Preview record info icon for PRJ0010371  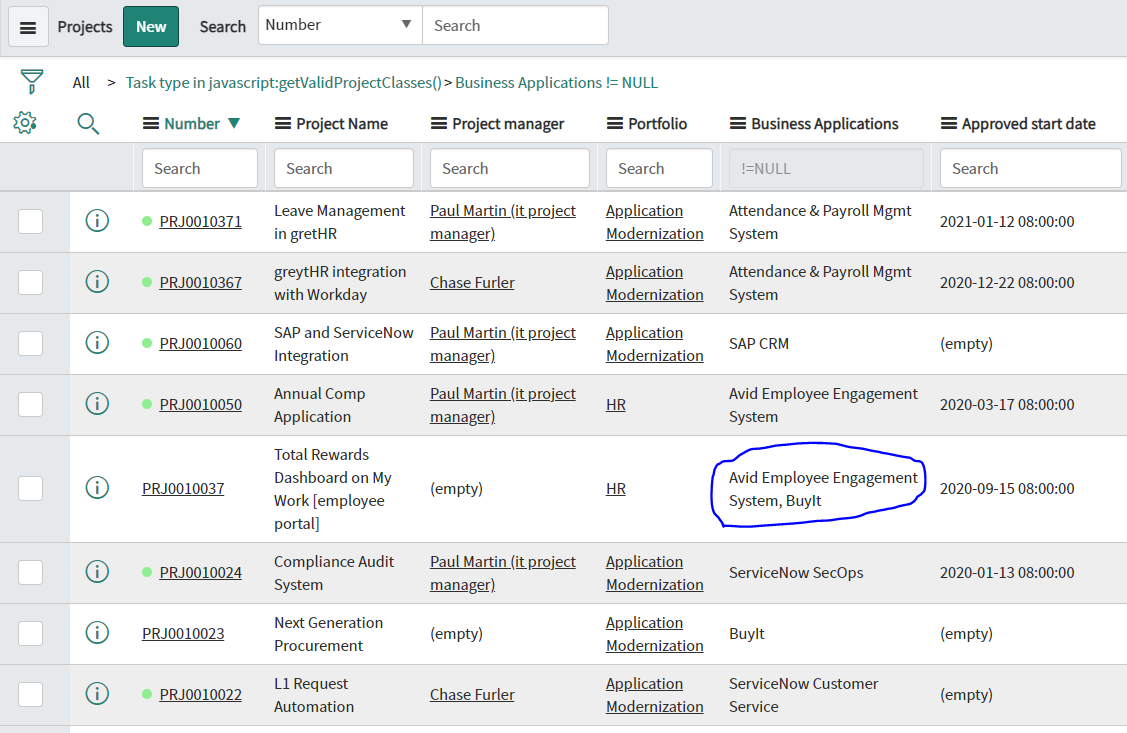(97, 221)
